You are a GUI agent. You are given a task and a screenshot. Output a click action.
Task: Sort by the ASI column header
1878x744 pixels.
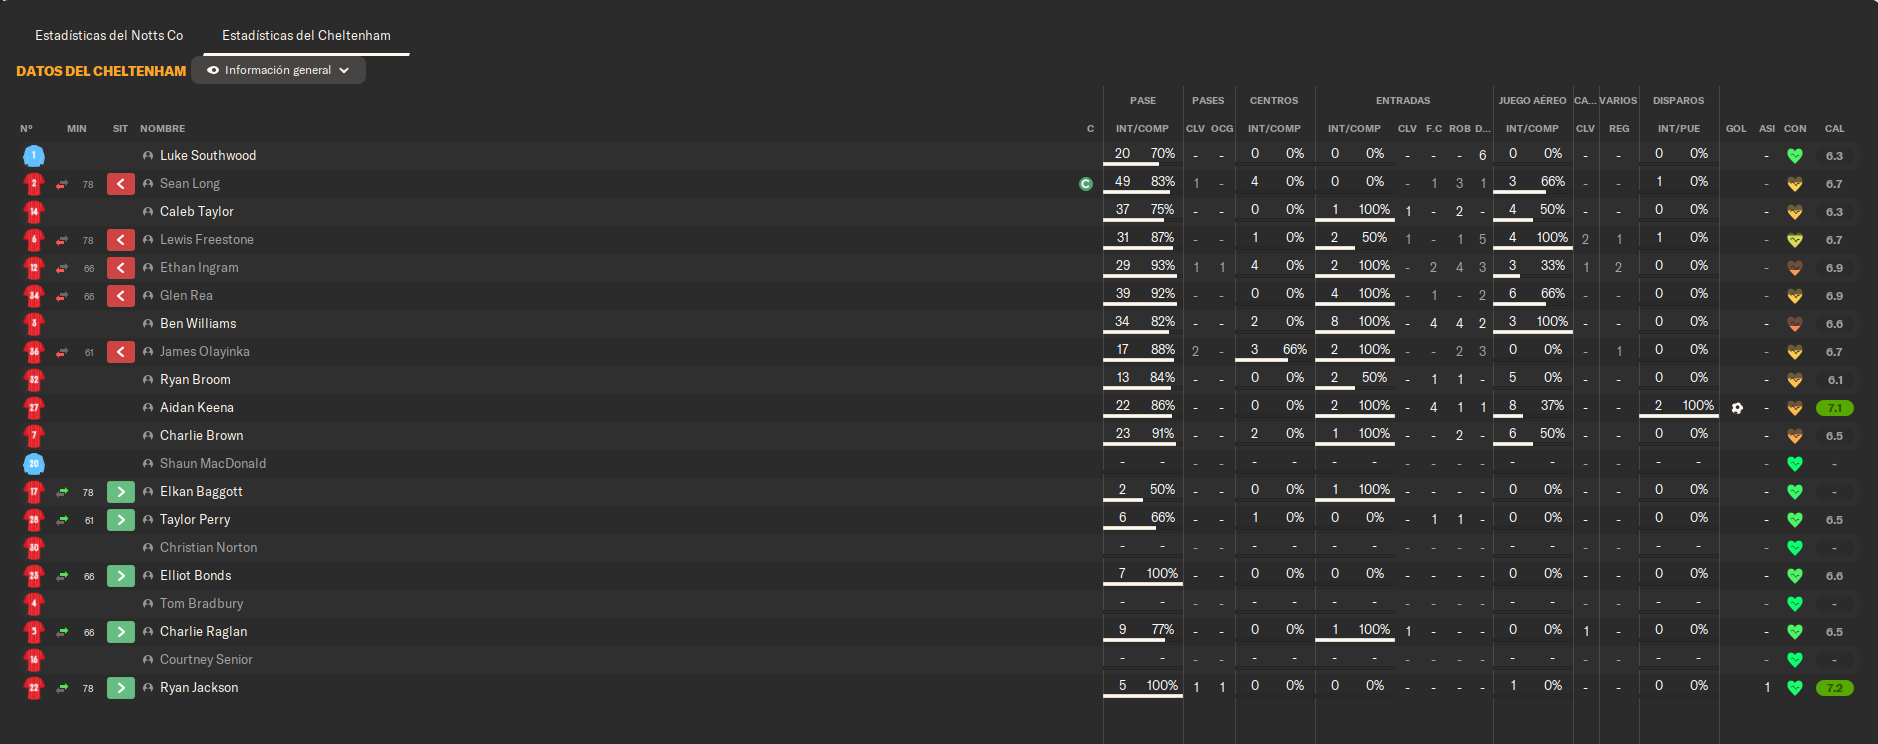tap(1767, 129)
